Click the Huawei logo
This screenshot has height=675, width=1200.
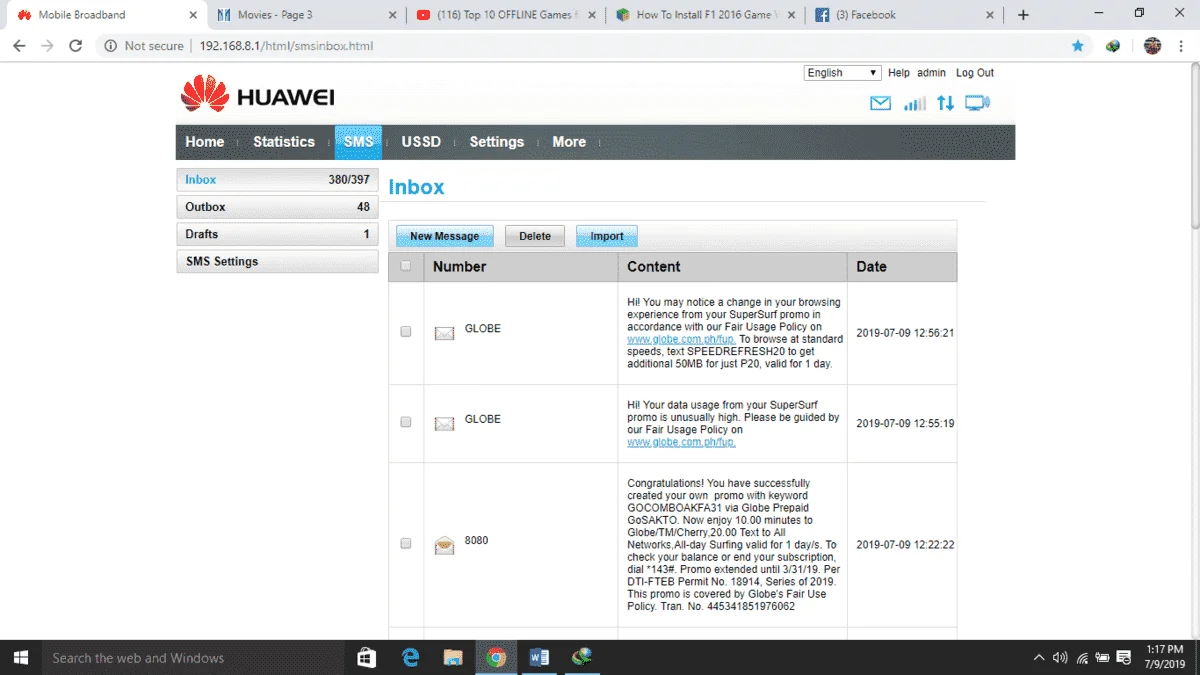(257, 96)
